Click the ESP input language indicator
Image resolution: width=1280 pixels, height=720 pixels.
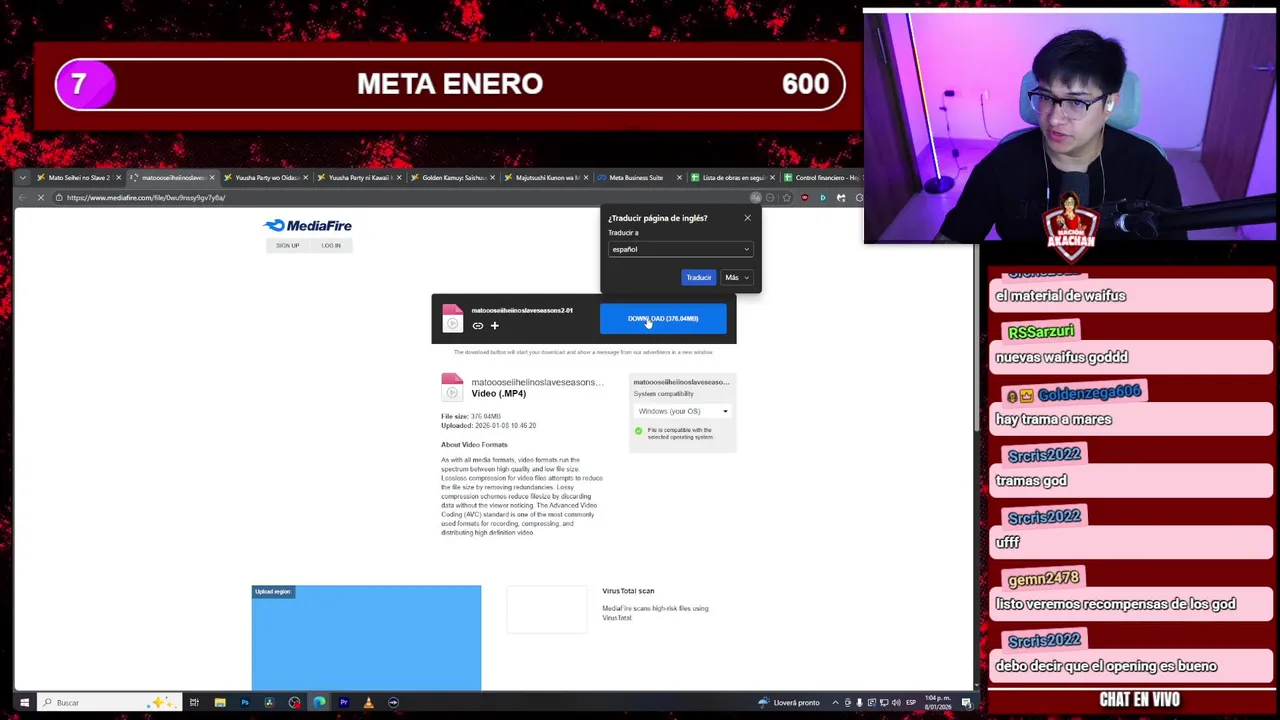[x=910, y=703]
